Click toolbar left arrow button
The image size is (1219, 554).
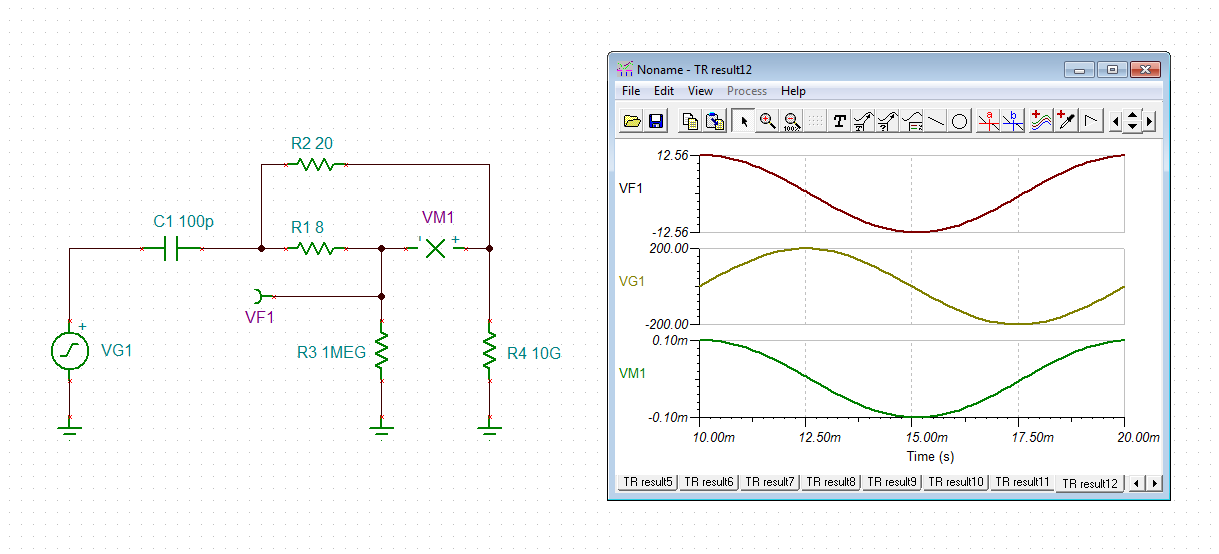1116,121
